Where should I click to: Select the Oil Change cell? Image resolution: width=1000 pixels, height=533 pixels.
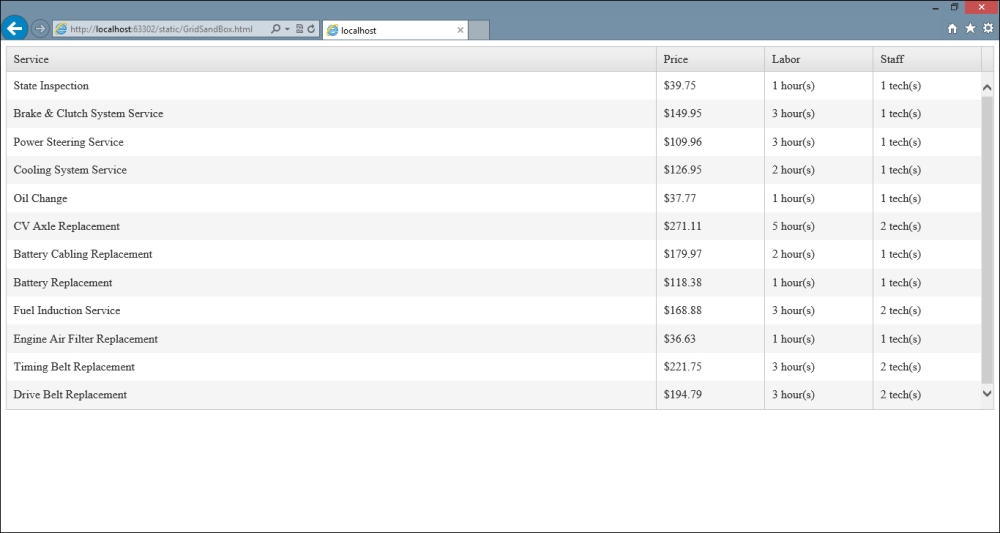331,198
